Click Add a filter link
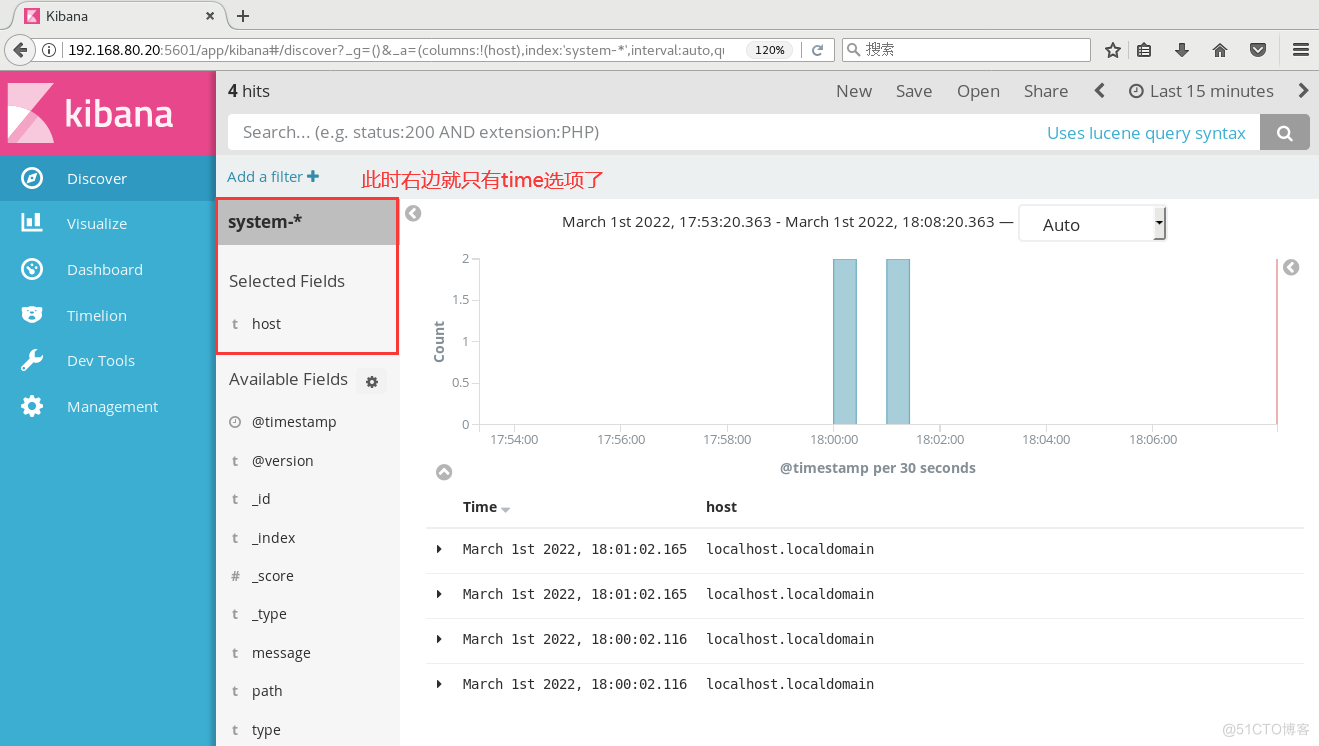The height and width of the screenshot is (746, 1319). point(273,176)
